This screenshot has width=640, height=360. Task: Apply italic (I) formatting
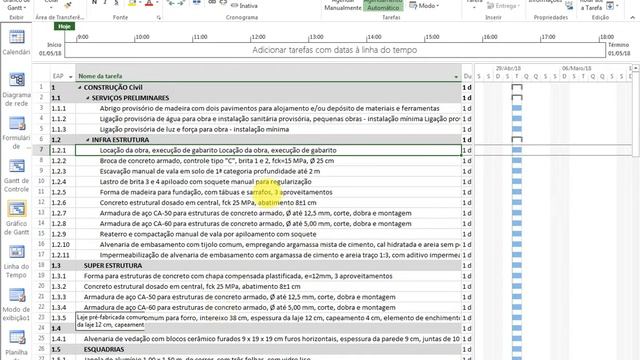point(105,3)
